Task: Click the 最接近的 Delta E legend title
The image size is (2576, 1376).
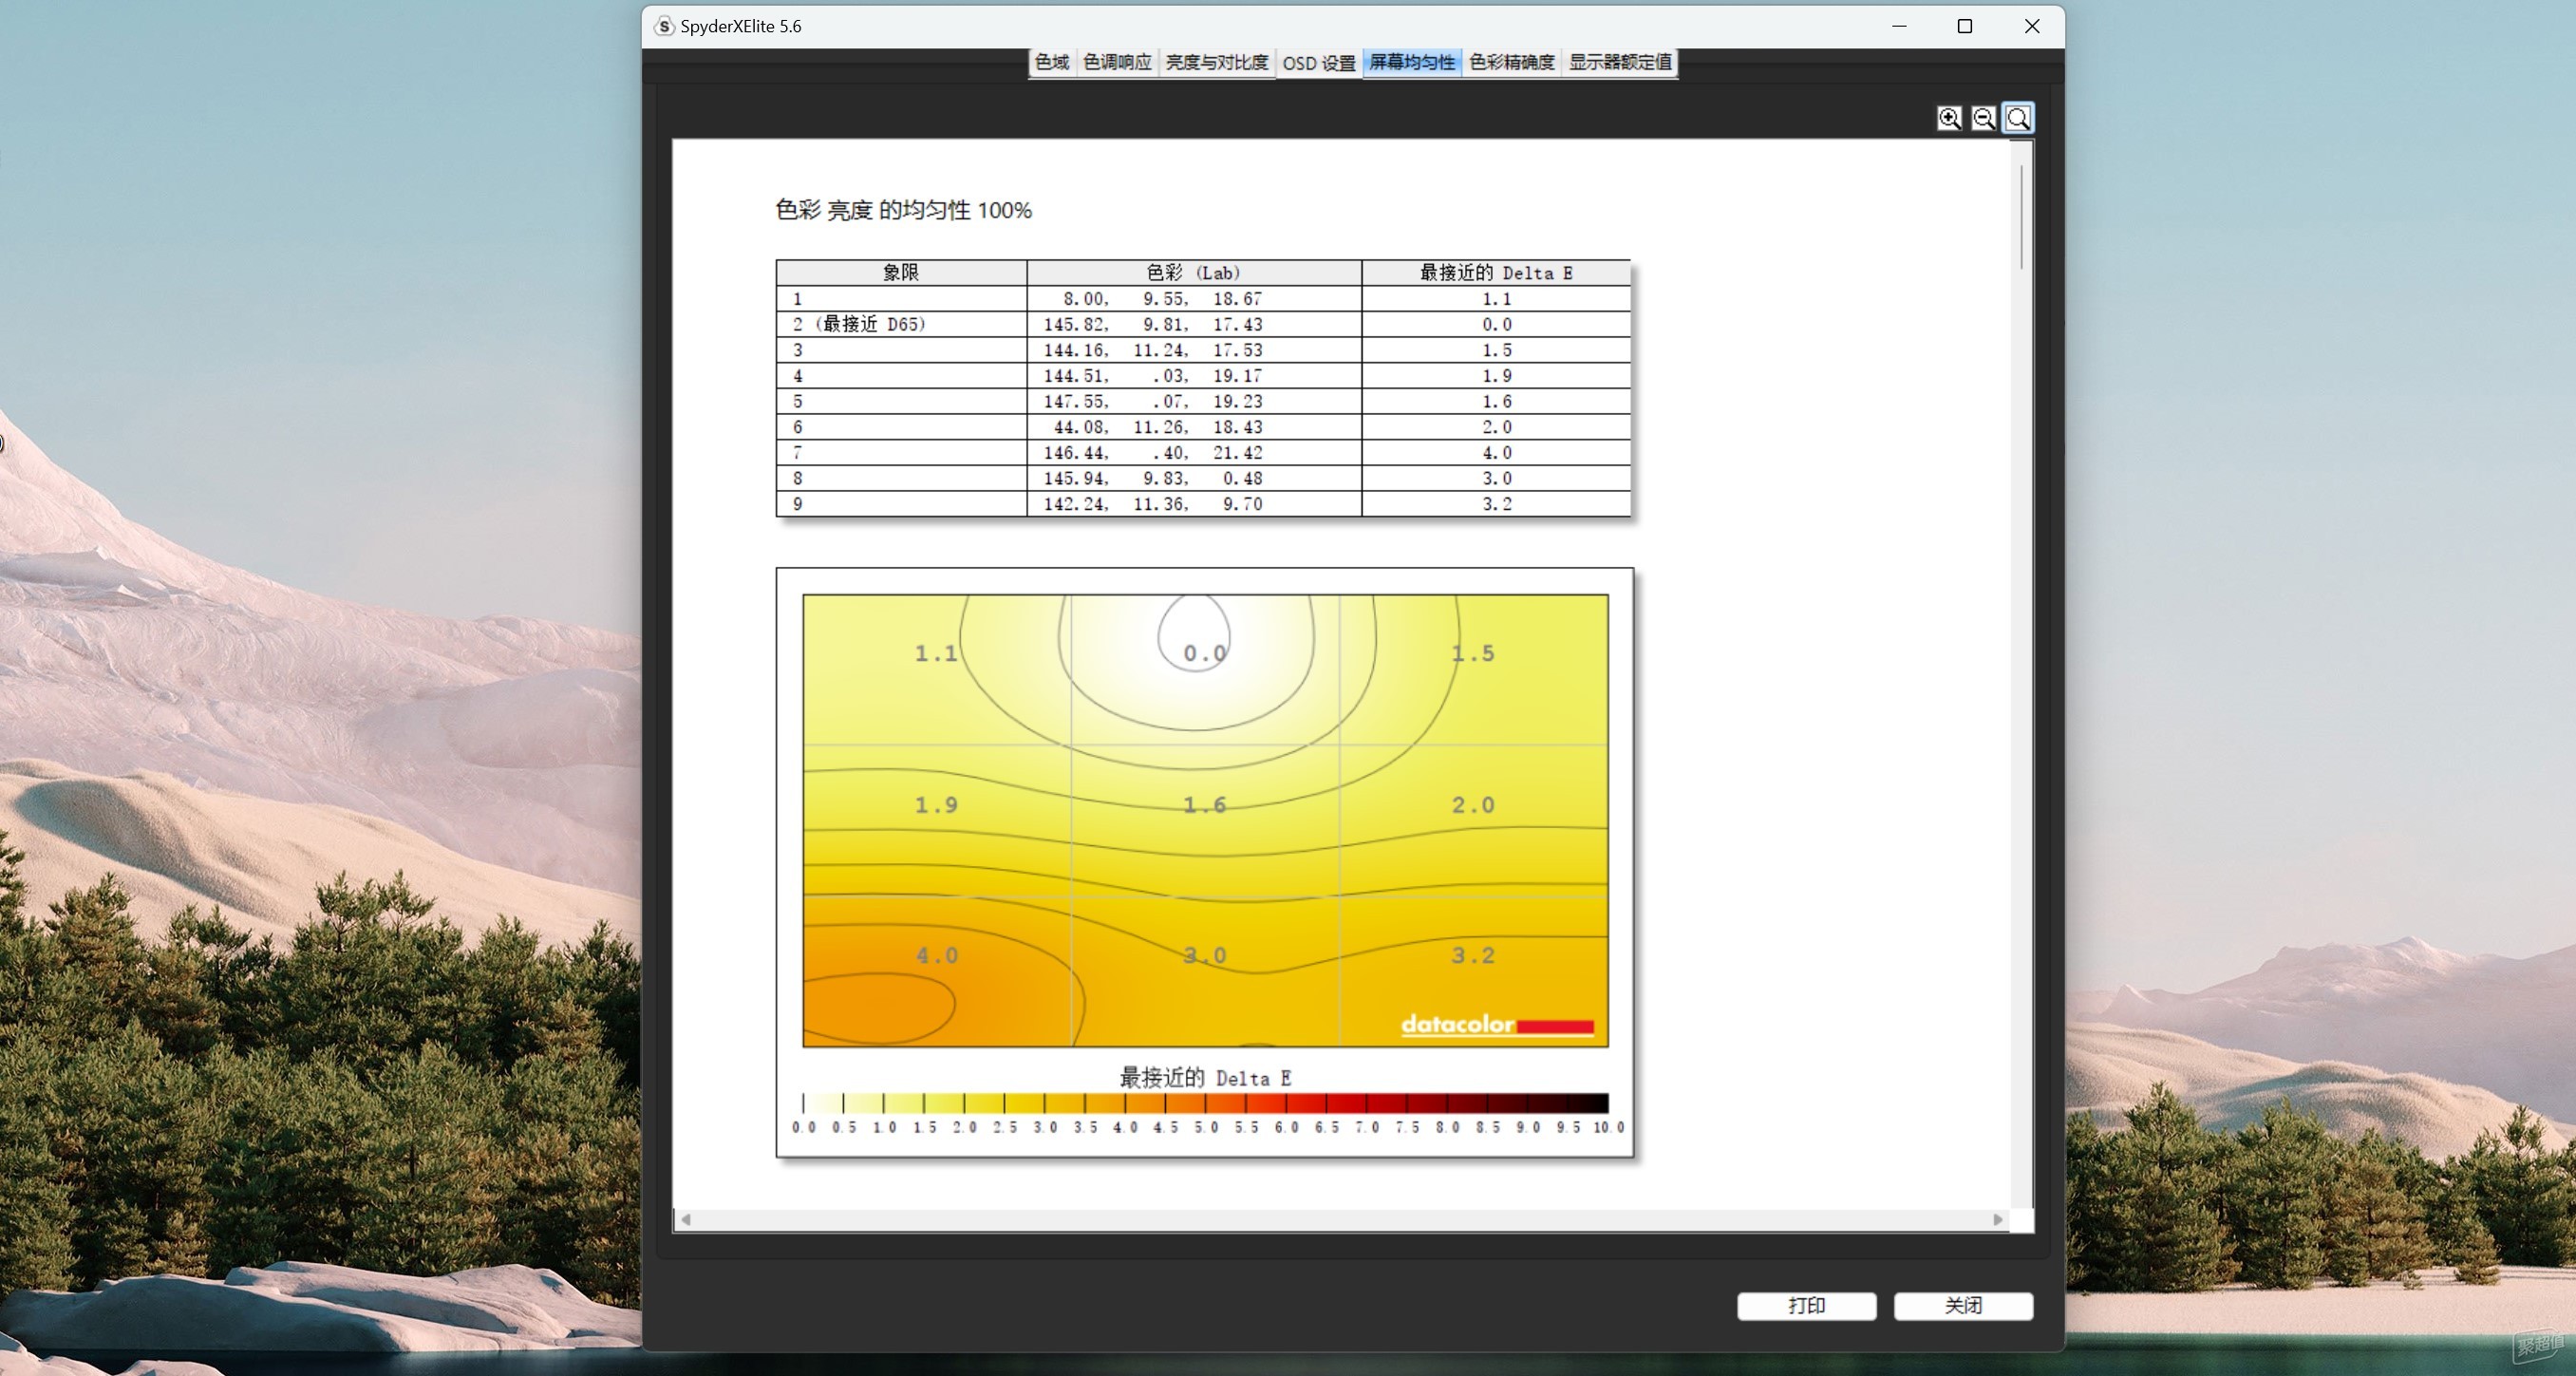Action: [1205, 1077]
